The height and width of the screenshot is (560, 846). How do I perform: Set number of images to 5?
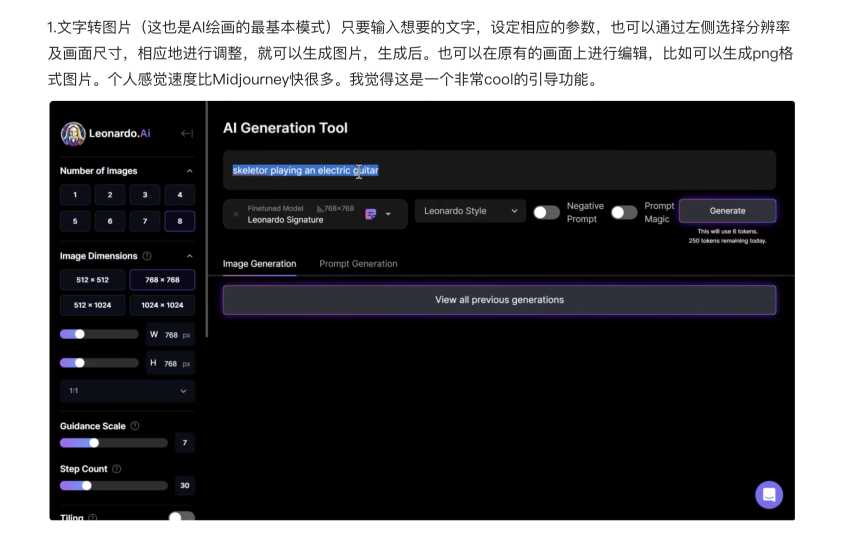pyautogui.click(x=75, y=221)
